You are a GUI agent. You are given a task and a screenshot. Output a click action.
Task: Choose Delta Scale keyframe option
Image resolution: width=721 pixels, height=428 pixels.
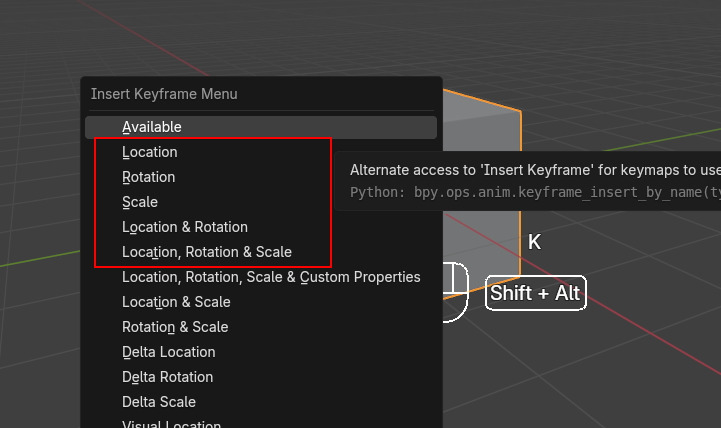(x=261, y=402)
